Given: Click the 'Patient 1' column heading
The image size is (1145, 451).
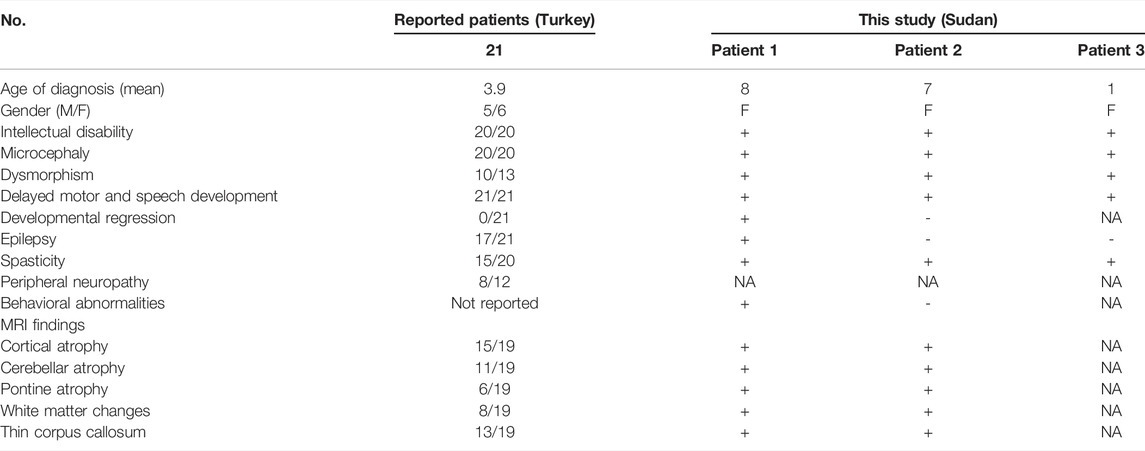Looking at the screenshot, I should tap(745, 50).
